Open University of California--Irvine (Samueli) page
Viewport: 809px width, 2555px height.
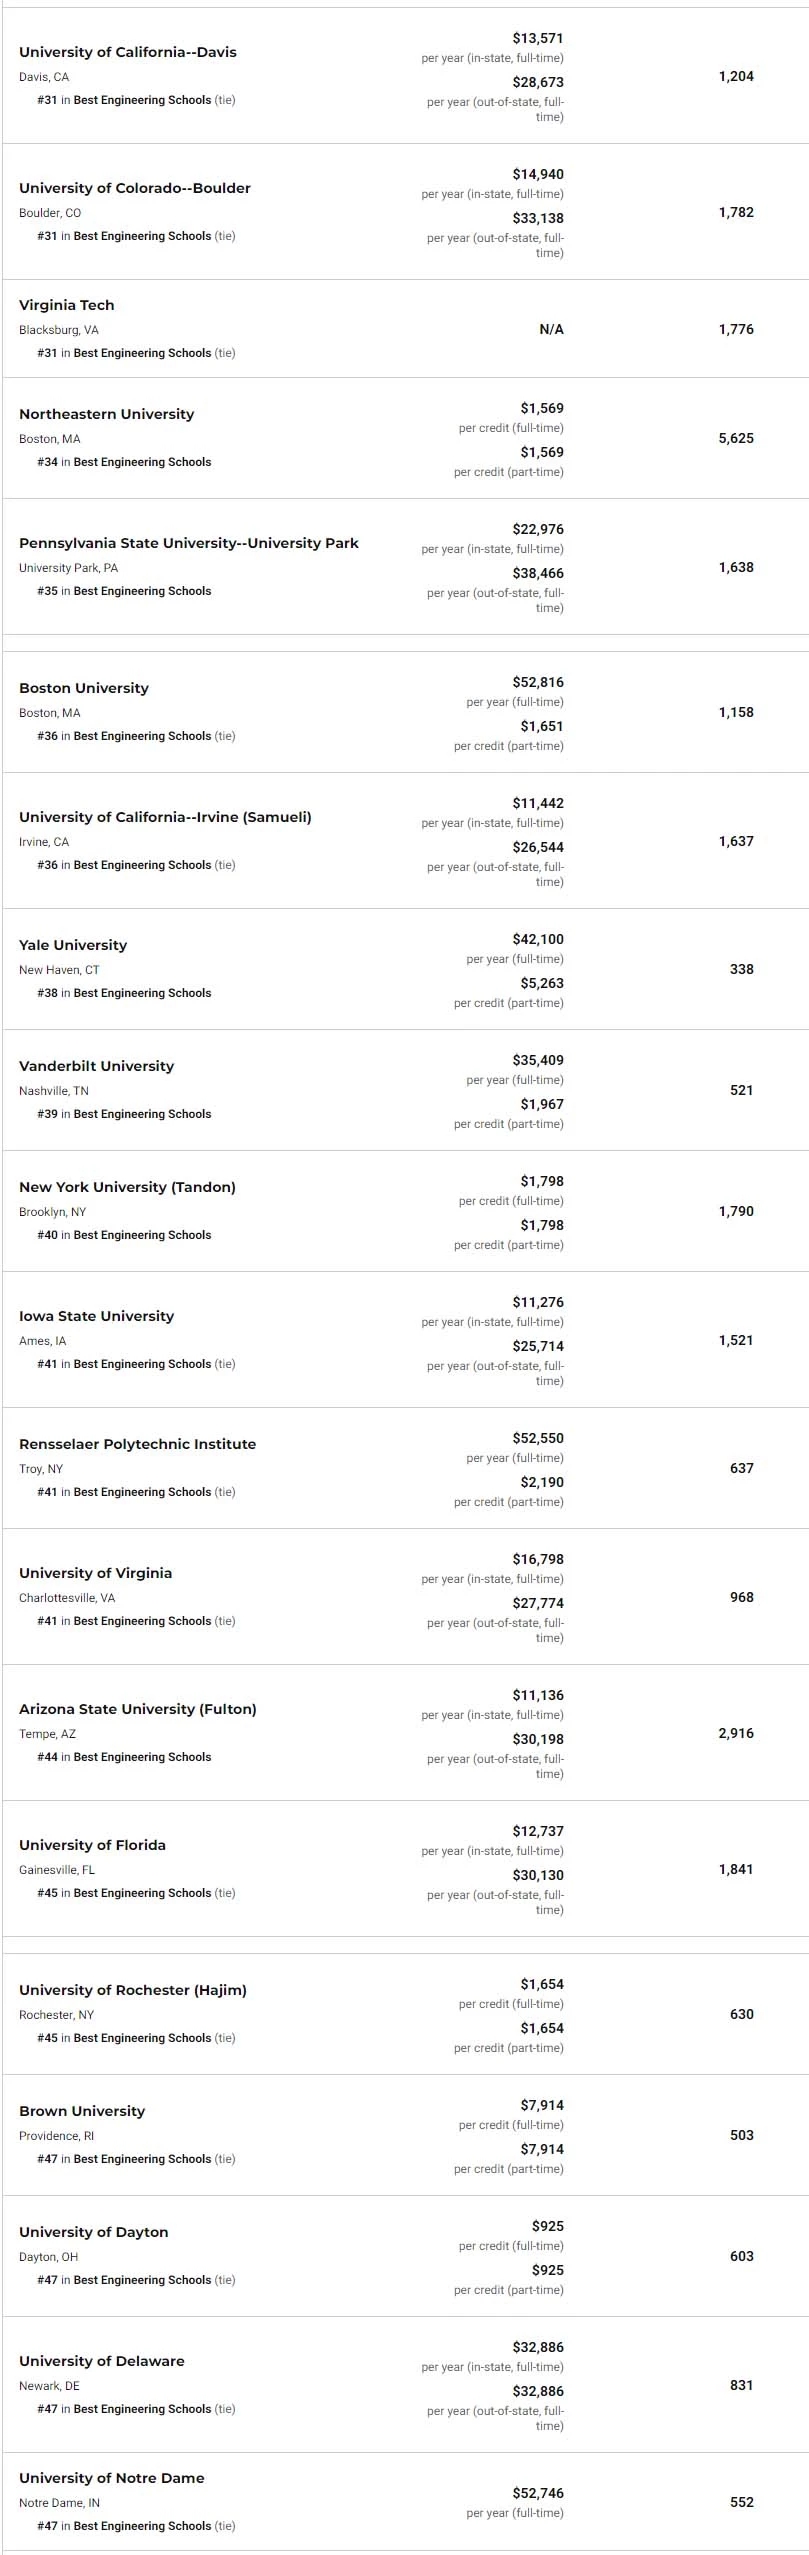click(x=165, y=817)
